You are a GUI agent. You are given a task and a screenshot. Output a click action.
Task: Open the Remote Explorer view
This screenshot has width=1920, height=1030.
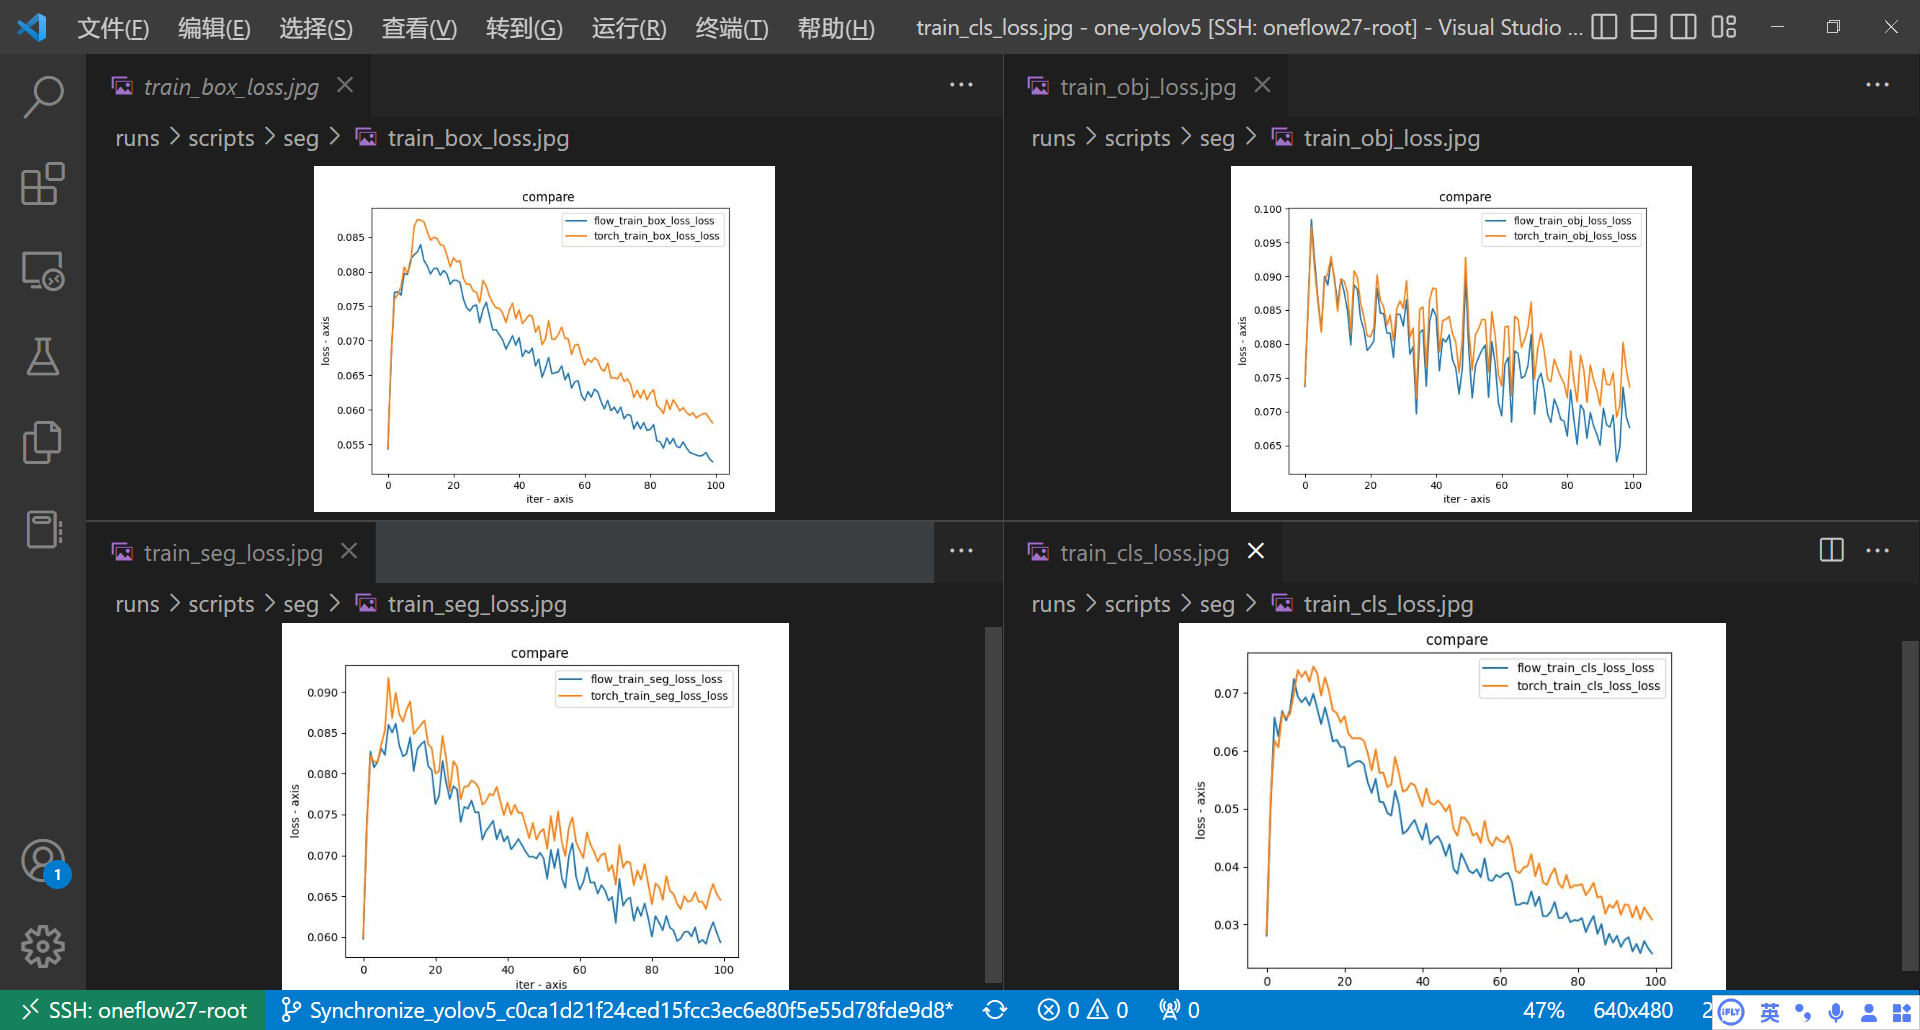click(x=41, y=270)
